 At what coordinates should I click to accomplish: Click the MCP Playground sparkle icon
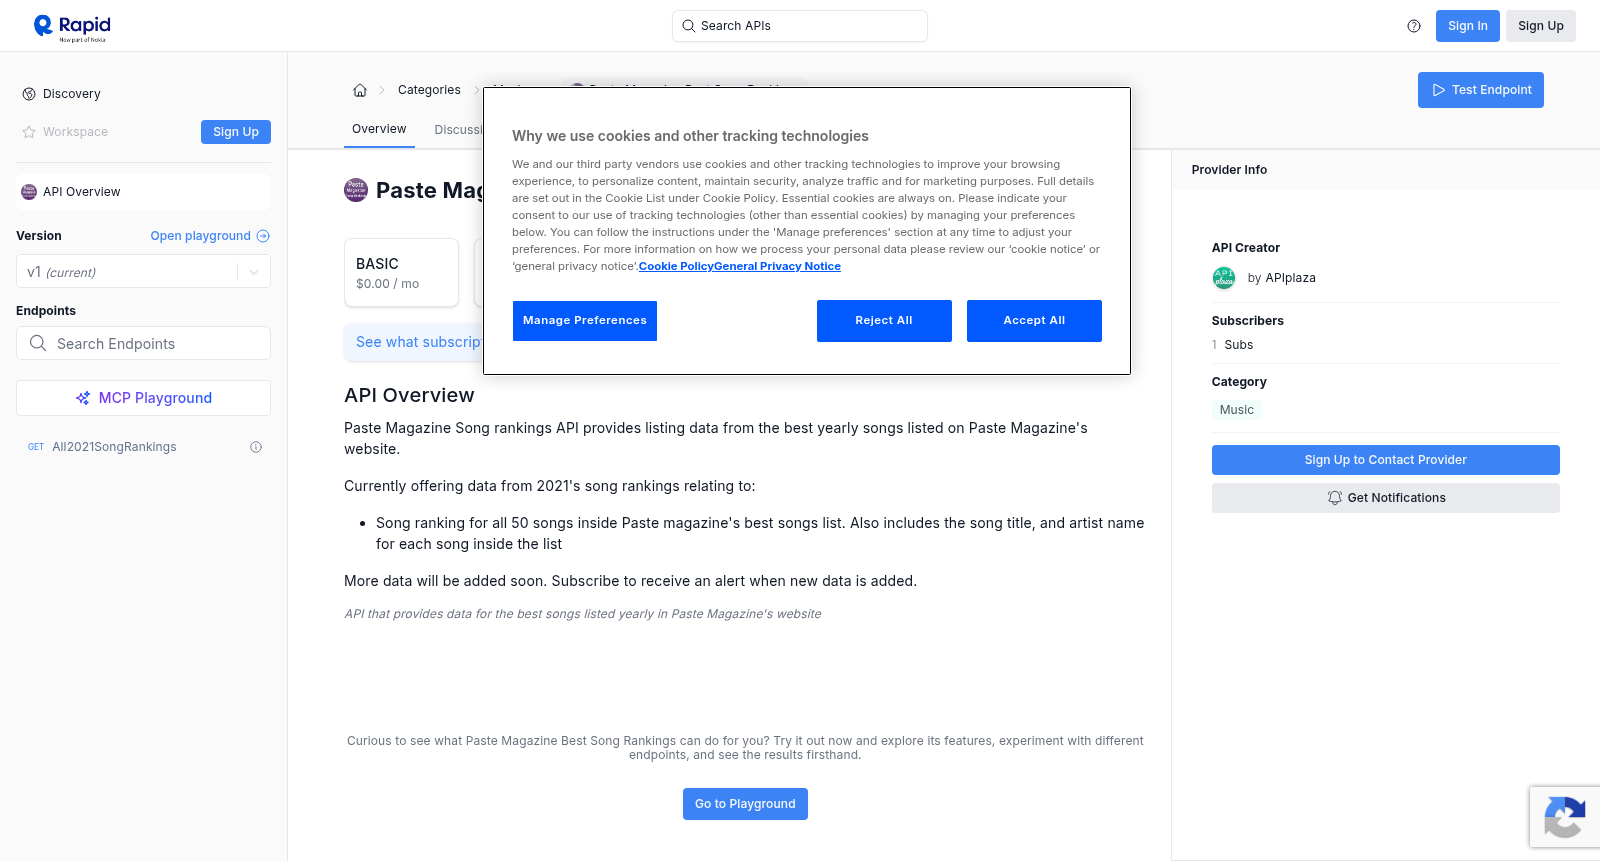pos(83,398)
